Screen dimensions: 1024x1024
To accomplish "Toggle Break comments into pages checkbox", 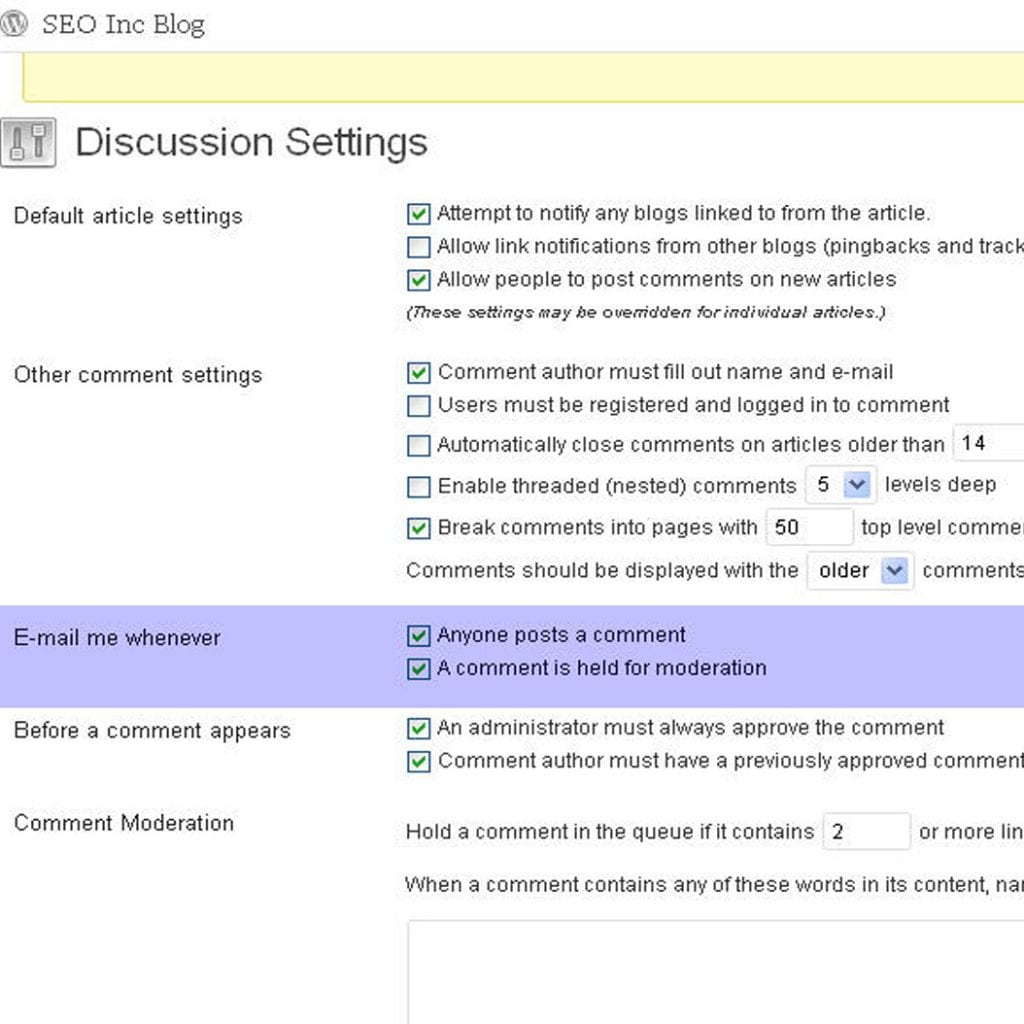I will 419,528.
